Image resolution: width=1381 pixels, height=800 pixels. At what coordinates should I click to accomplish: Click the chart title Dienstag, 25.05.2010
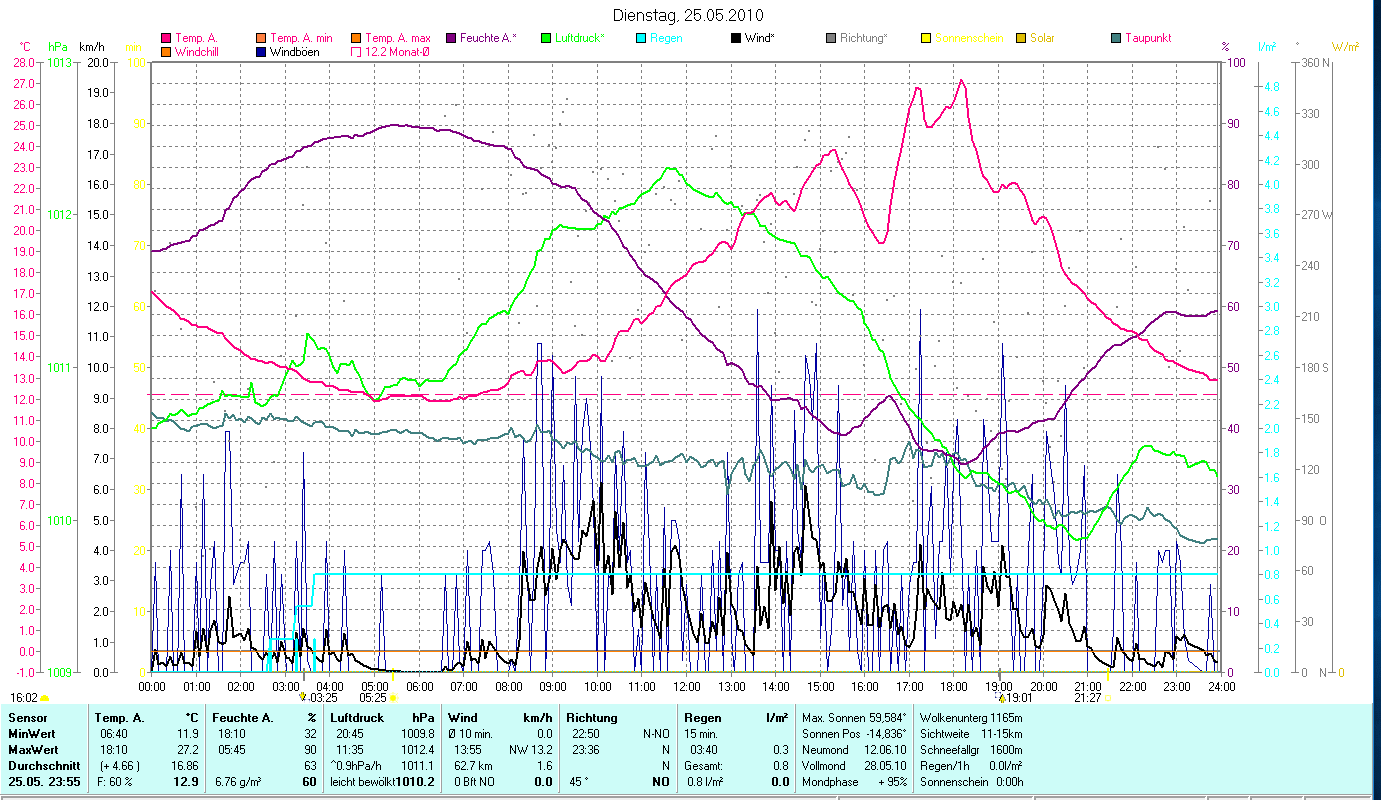coord(687,15)
